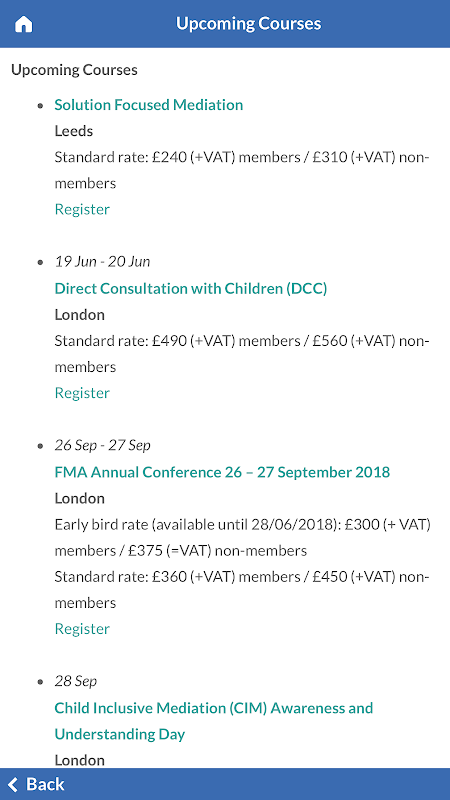The width and height of the screenshot is (450, 800).
Task: Open Solution Focused Mediation course link
Action: point(148,105)
